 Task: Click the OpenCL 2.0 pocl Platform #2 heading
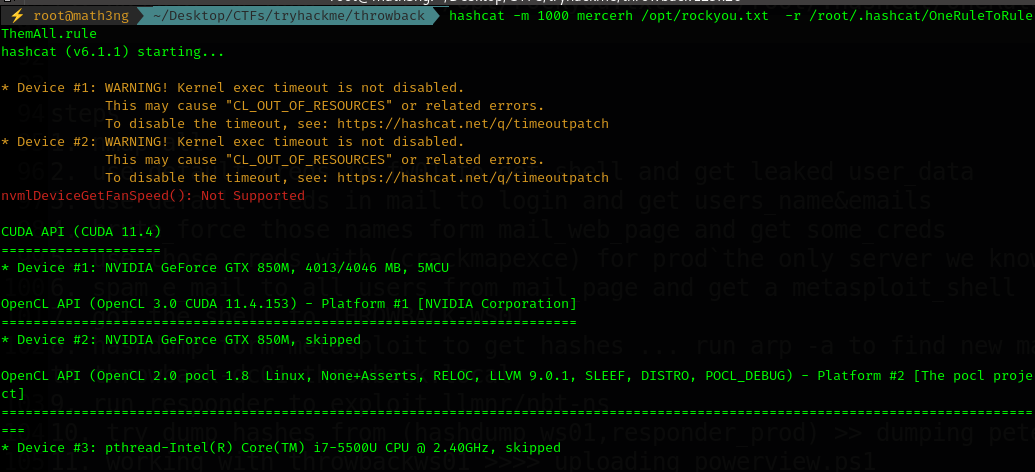coord(500,375)
